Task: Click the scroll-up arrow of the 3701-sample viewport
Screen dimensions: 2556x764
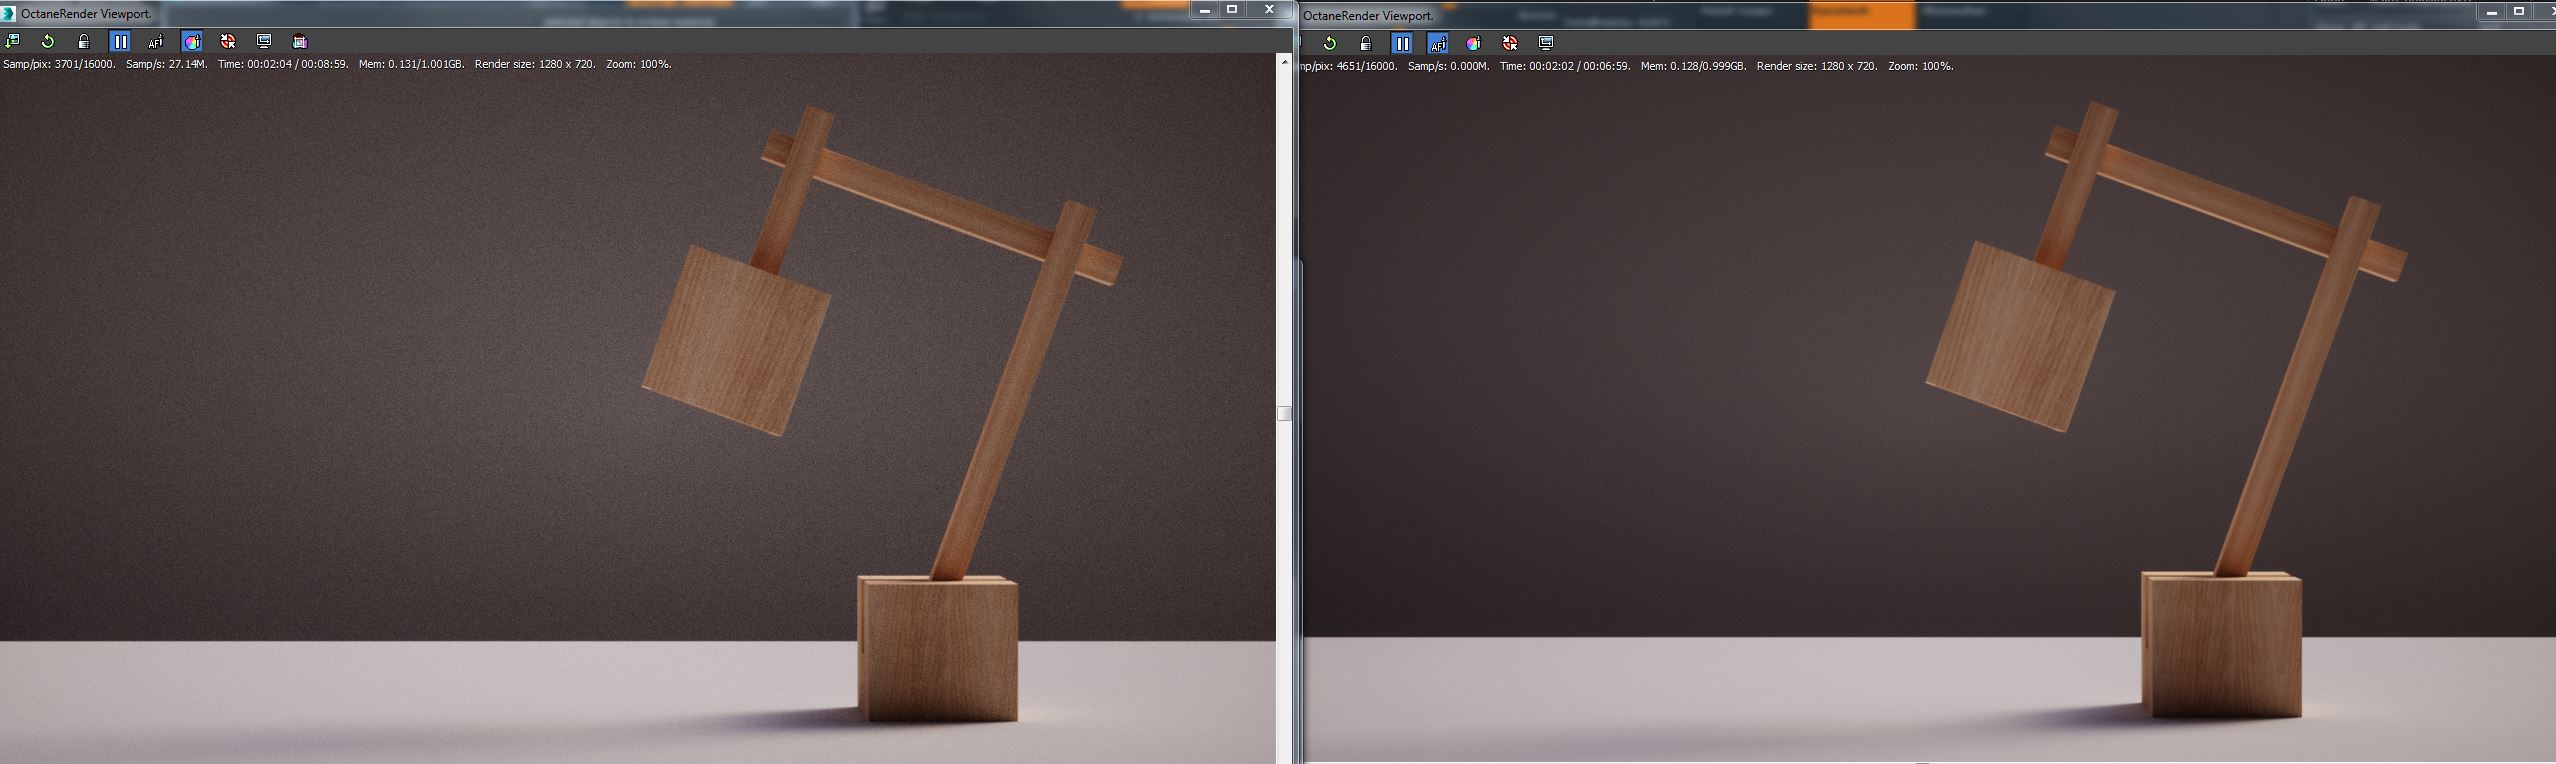Action: click(x=1285, y=62)
